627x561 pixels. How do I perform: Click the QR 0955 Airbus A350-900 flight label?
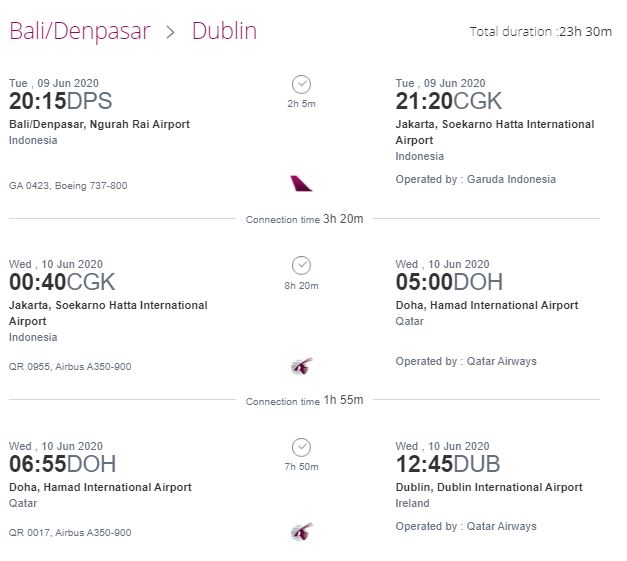[x=70, y=367]
